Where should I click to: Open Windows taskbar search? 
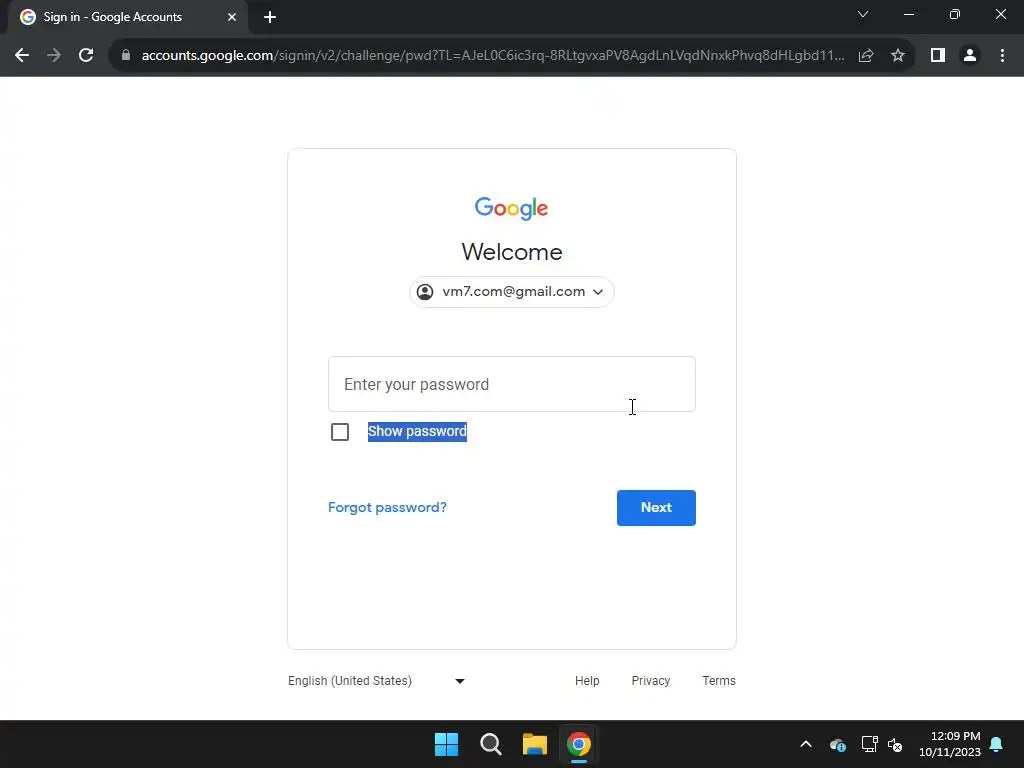click(x=490, y=744)
